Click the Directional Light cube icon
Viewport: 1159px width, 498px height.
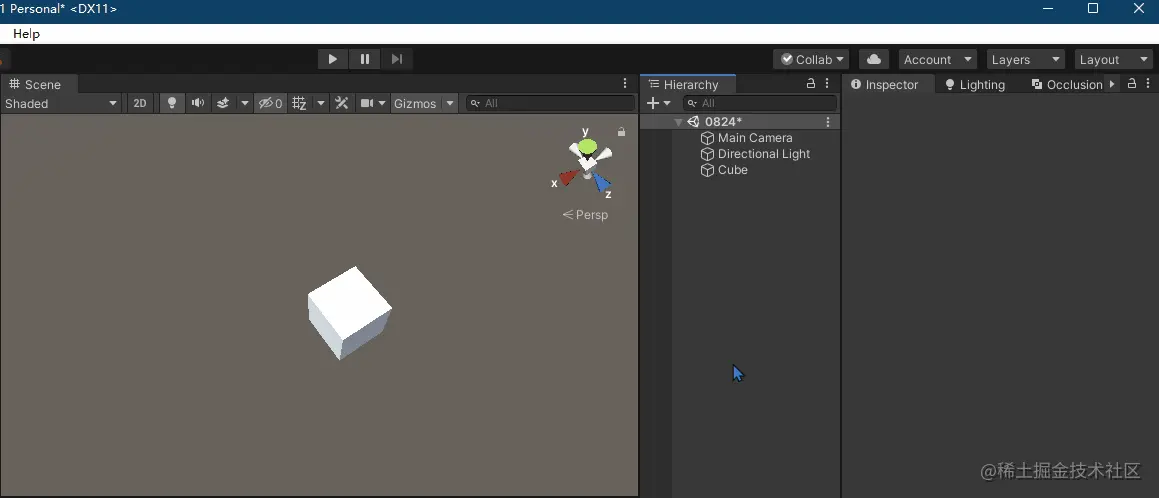pyautogui.click(x=707, y=154)
